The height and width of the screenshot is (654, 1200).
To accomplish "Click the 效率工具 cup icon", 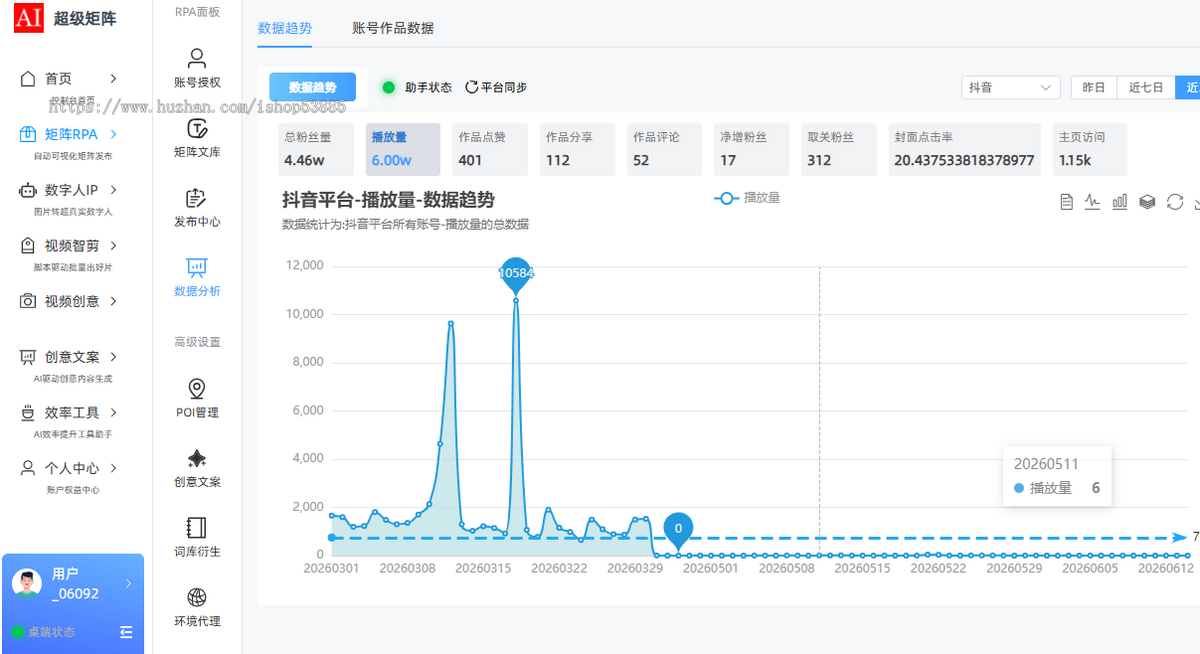I will pyautogui.click(x=28, y=413).
